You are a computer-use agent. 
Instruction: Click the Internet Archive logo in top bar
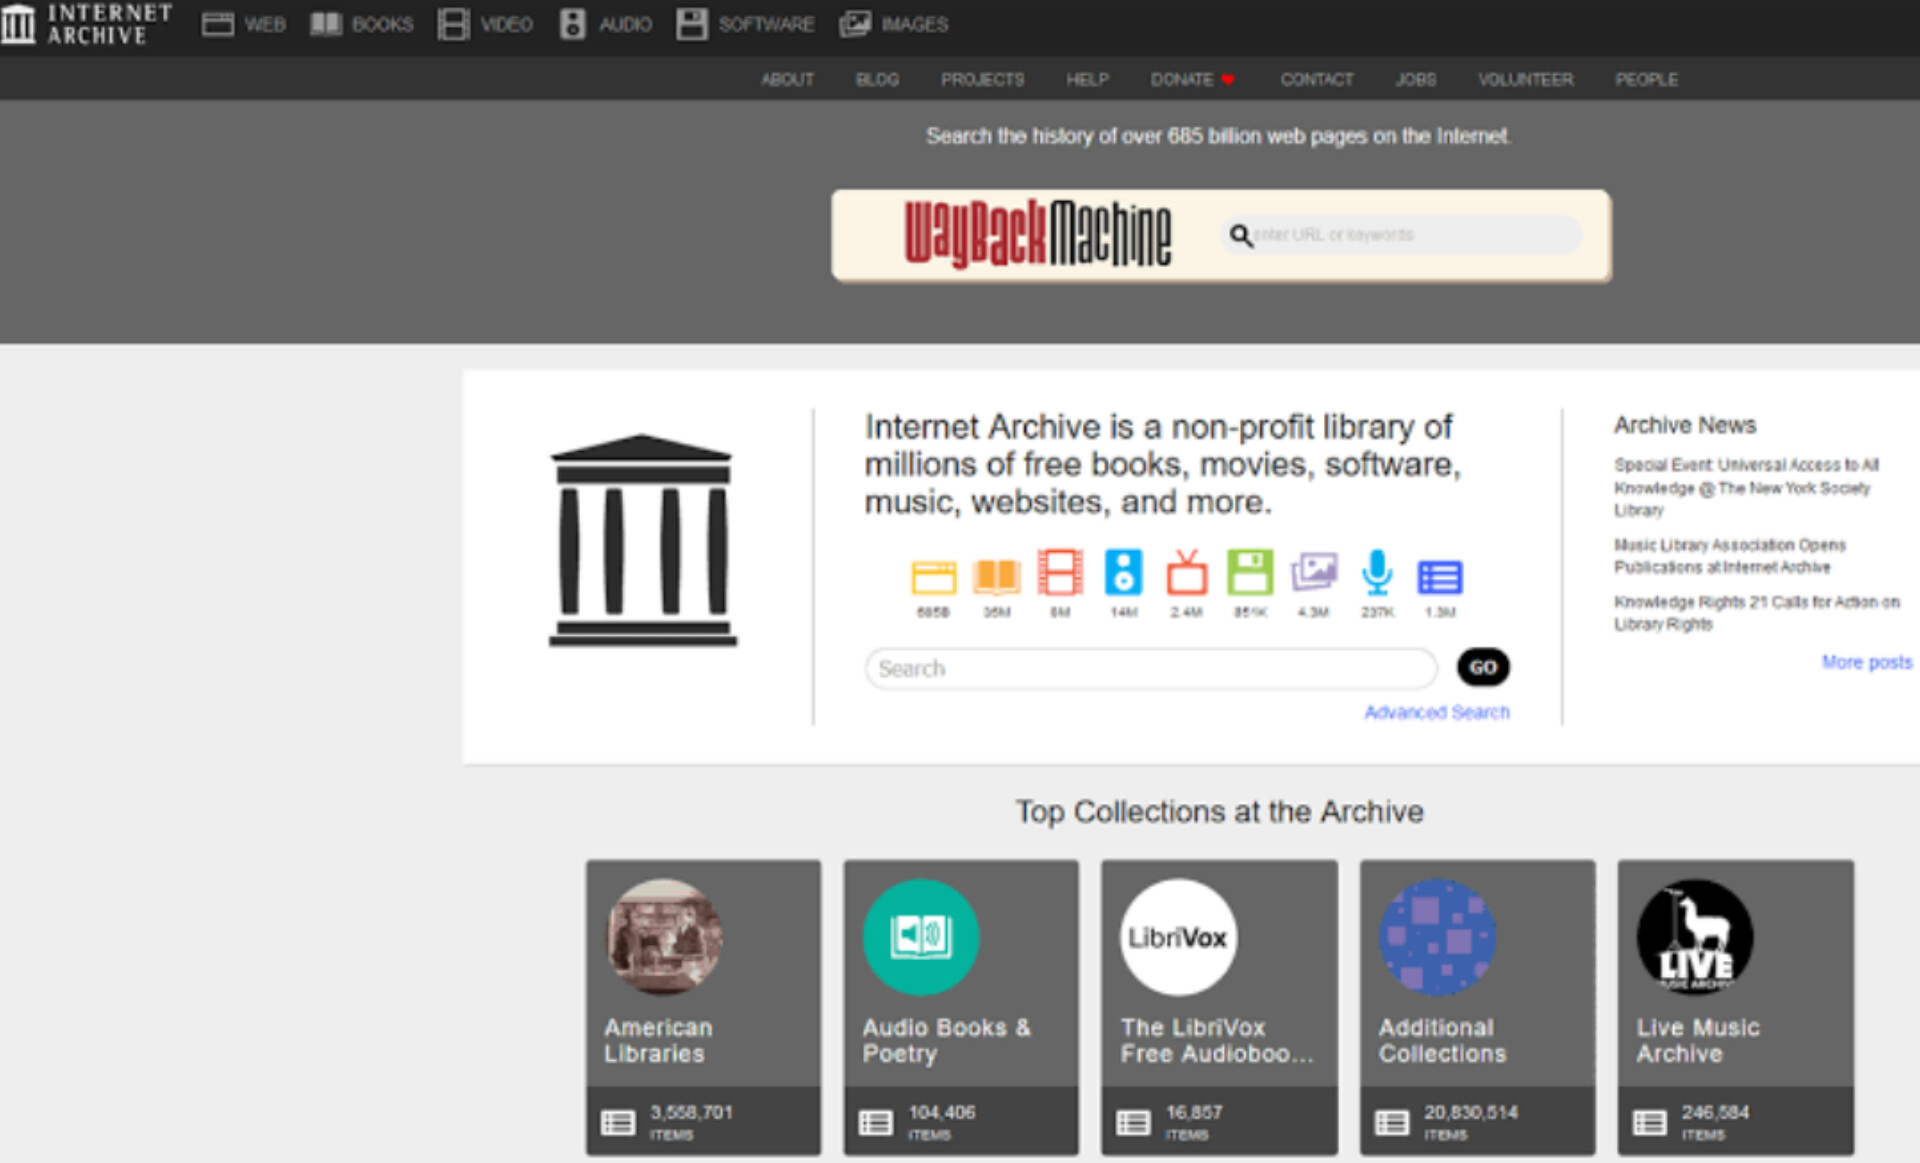85,24
